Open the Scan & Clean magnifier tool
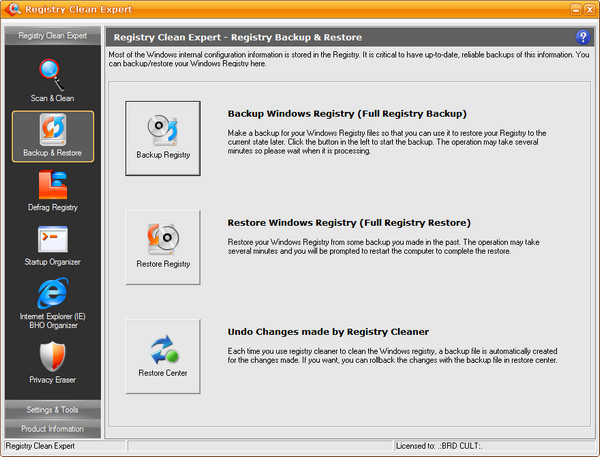Image resolution: width=600 pixels, height=457 pixels. click(x=51, y=81)
